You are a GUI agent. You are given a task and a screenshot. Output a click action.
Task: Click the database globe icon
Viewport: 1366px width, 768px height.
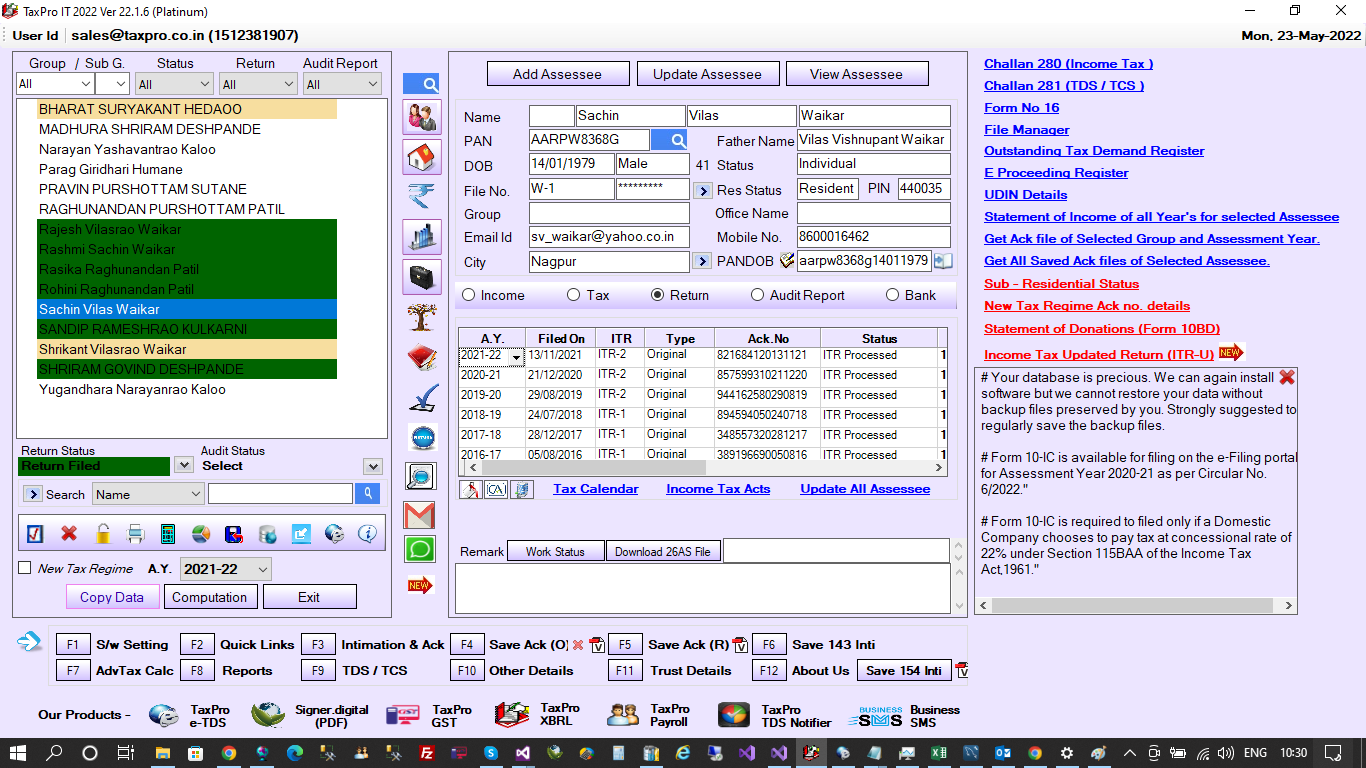[267, 534]
